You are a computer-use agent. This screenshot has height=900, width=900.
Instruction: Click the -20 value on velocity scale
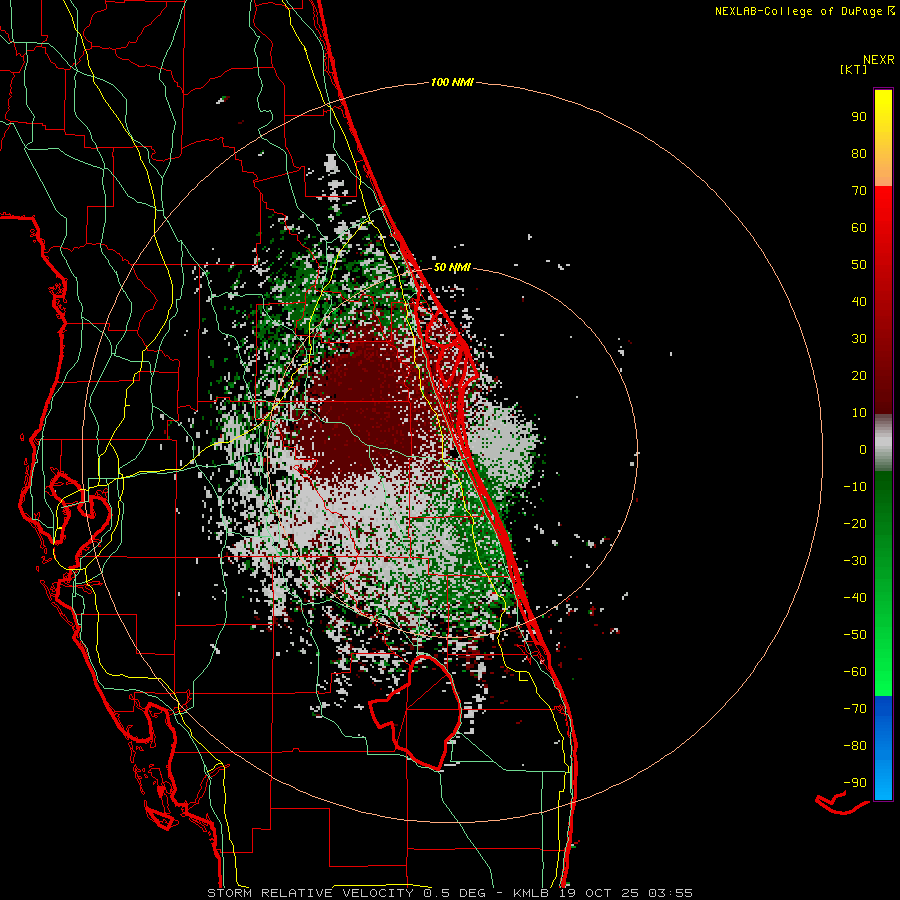pos(855,523)
